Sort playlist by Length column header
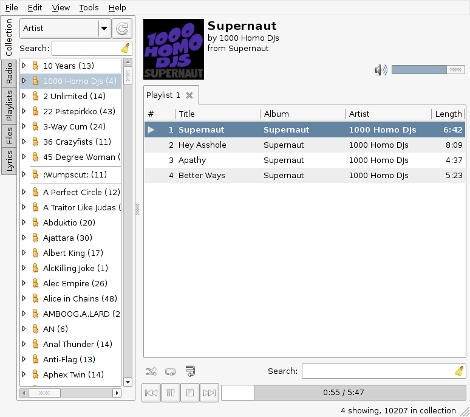Screen dimensions: 470x417 click(448, 114)
